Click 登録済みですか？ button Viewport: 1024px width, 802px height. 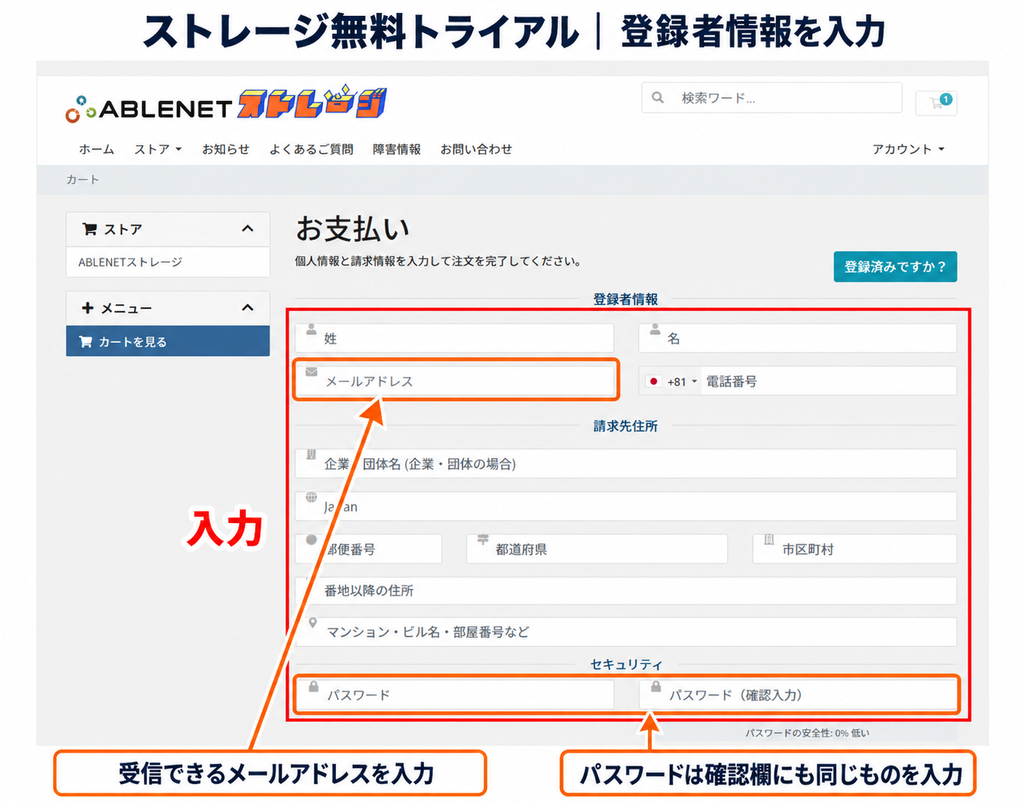tap(895, 266)
